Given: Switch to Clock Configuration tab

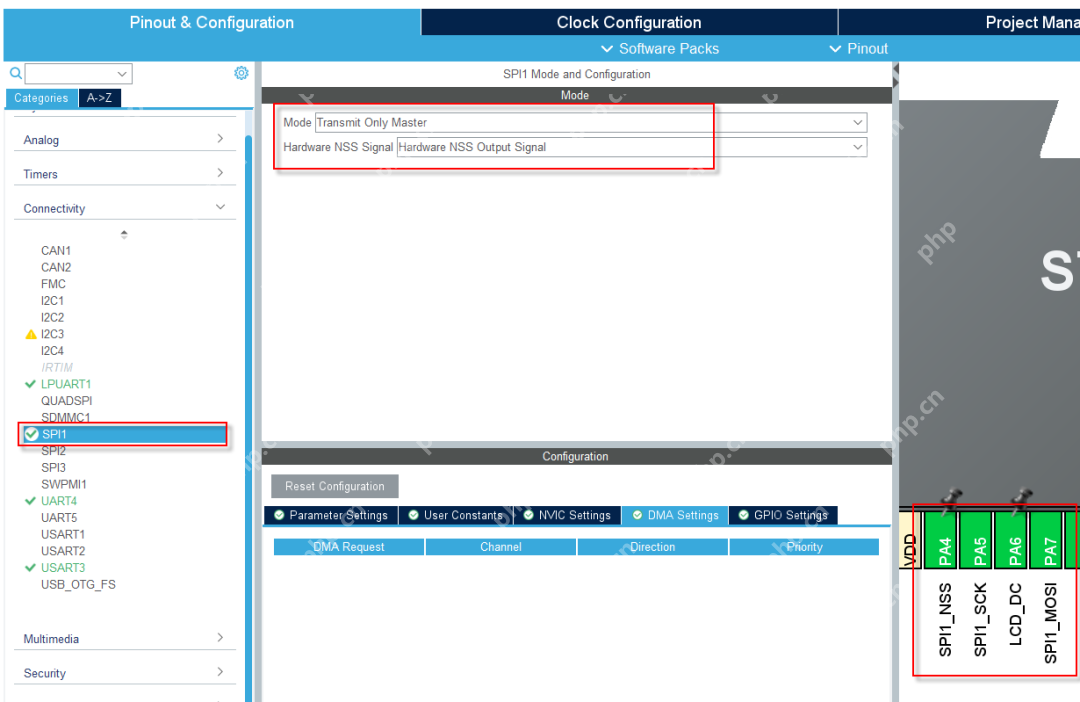Looking at the screenshot, I should [629, 22].
